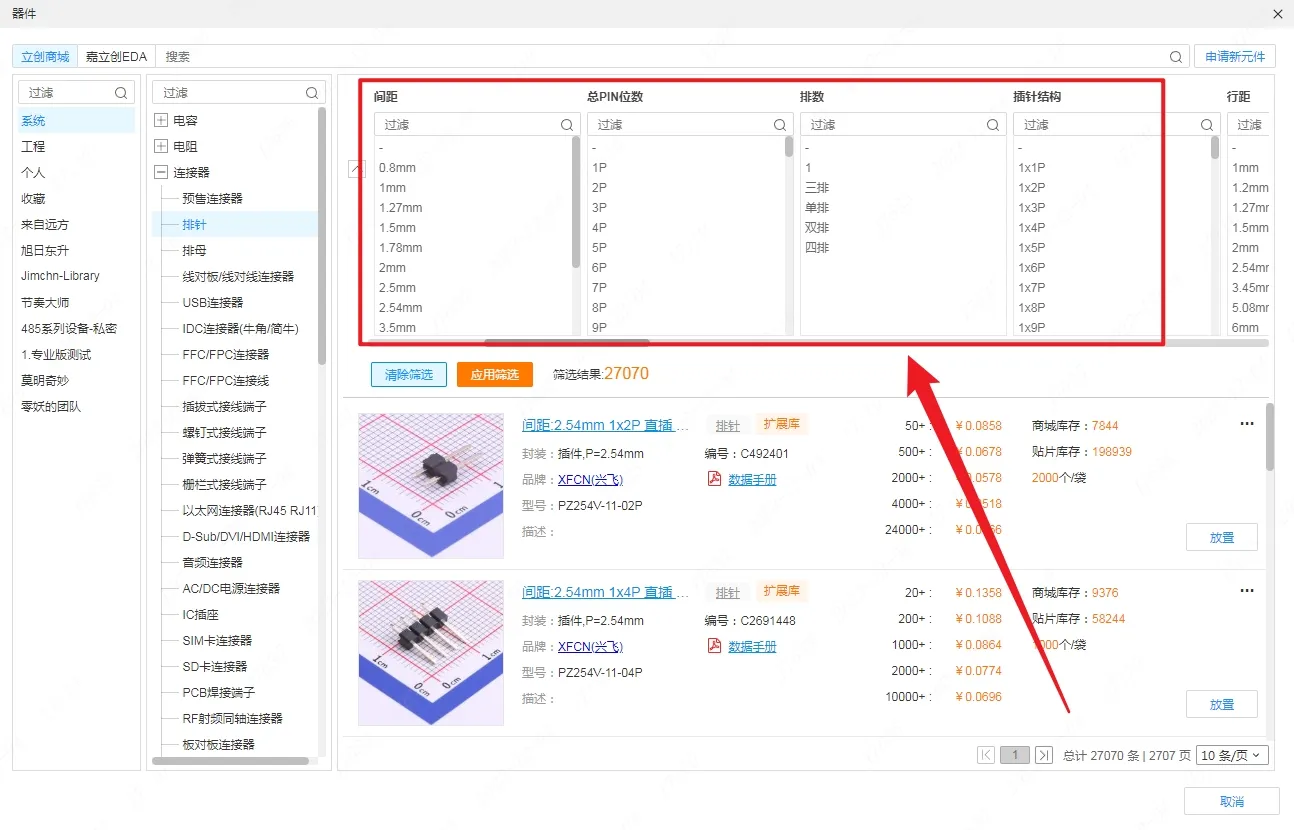Click the search icon in the 总PIN位数 filter box
Viewport: 1294px width, 830px height.
(780, 125)
